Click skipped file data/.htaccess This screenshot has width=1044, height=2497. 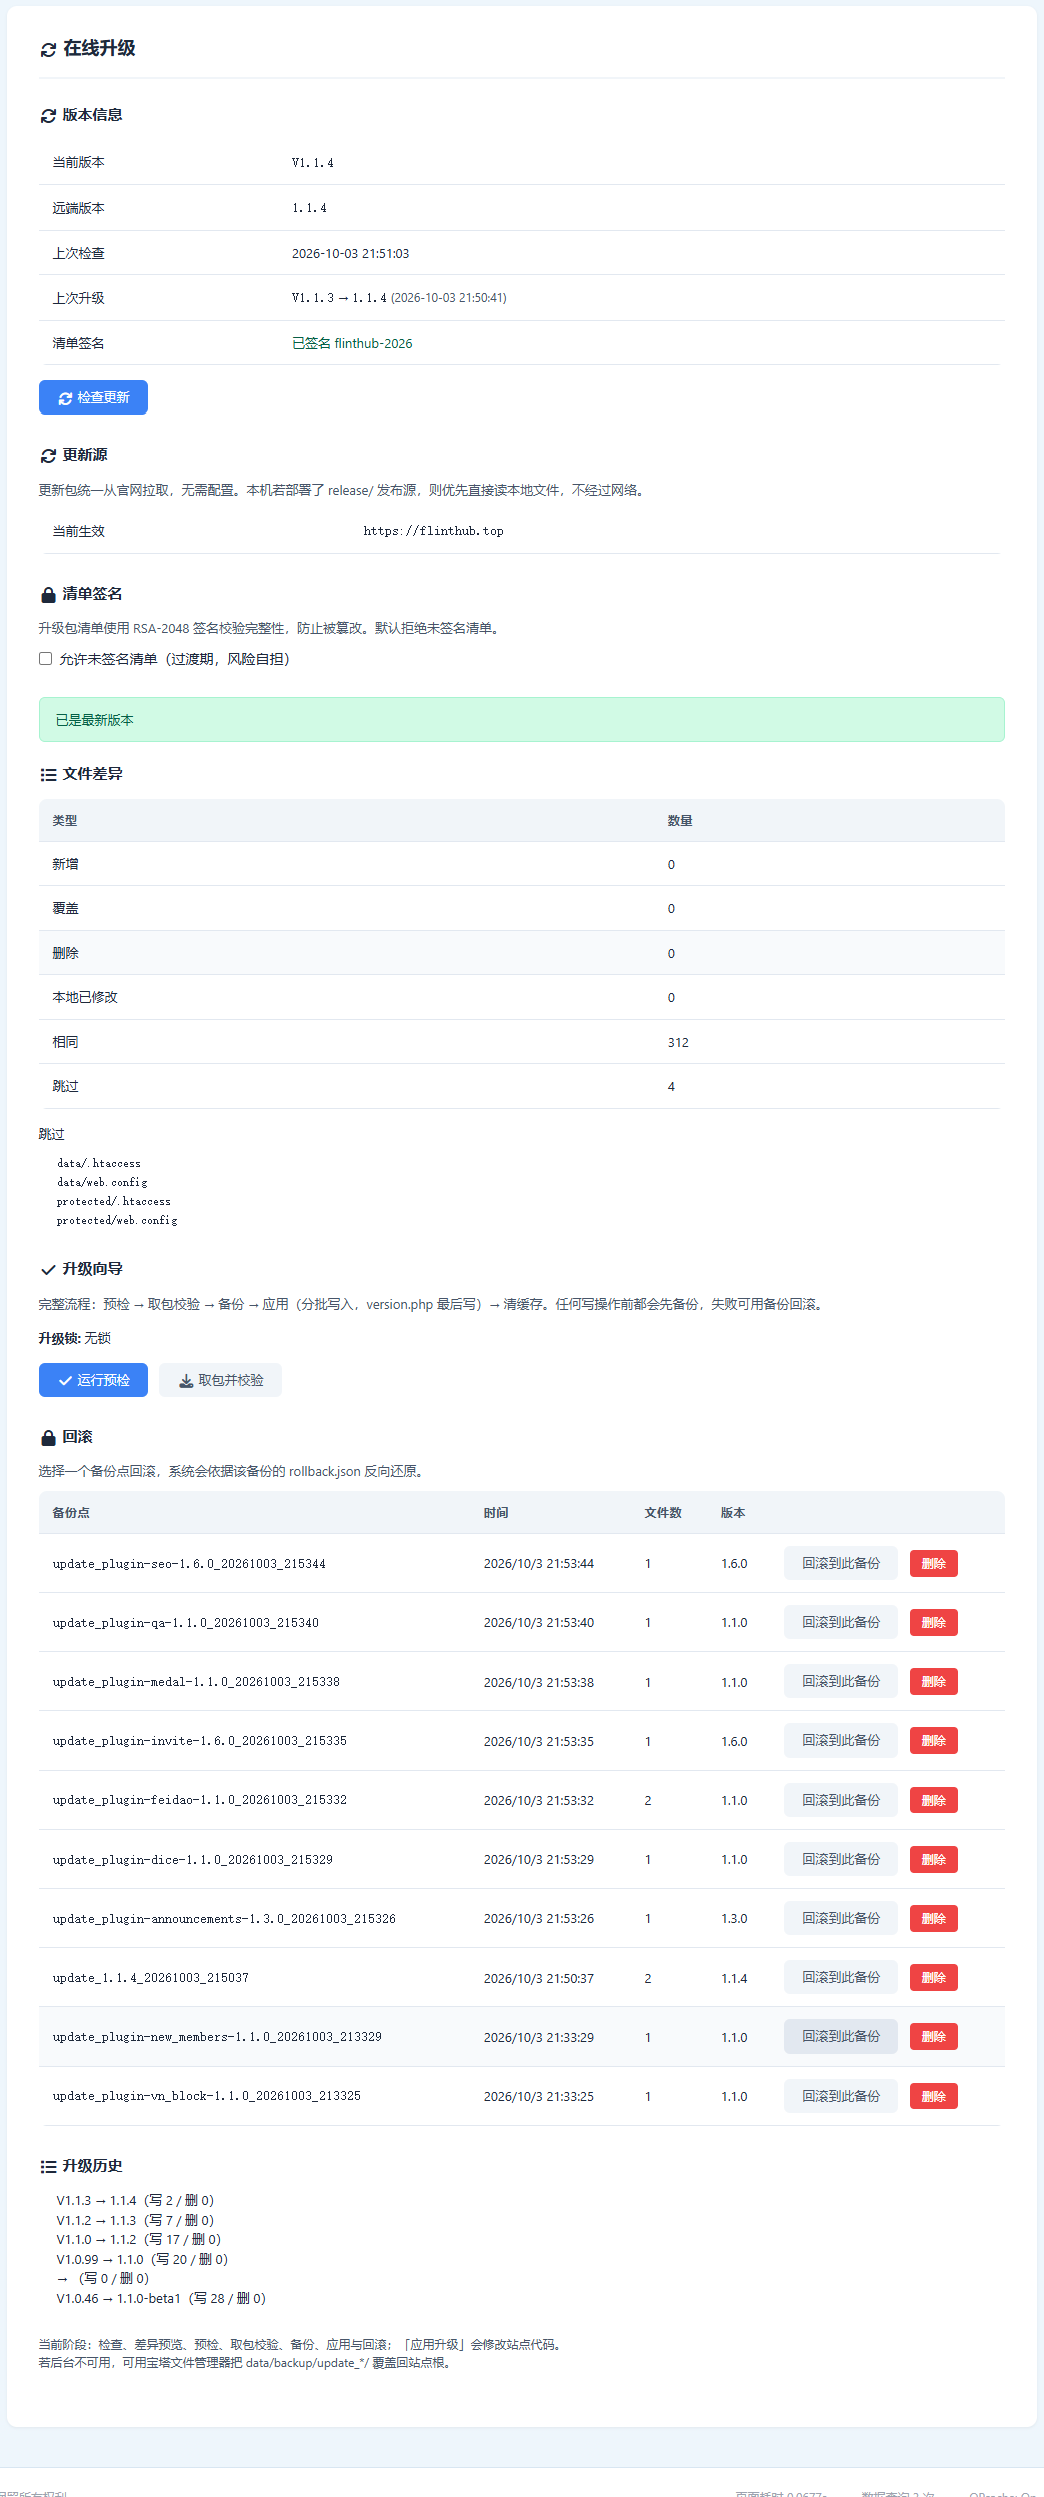[x=99, y=1163]
